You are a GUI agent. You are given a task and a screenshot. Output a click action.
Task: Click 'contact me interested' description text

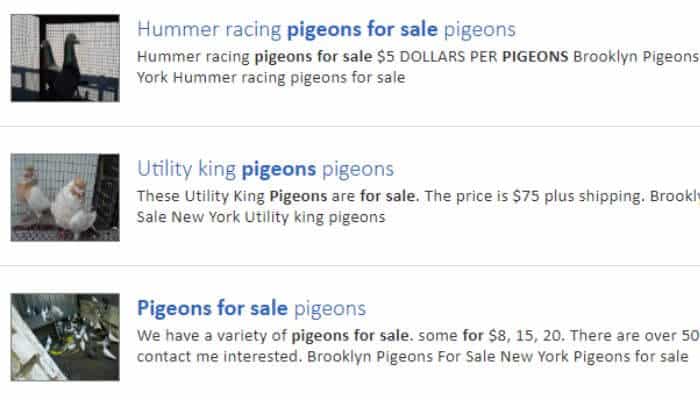[217, 356]
